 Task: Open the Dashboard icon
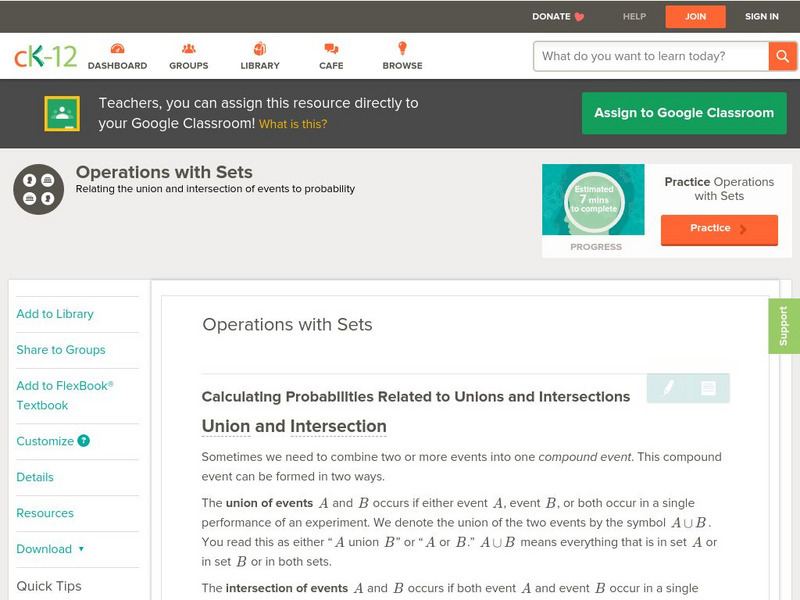click(117, 49)
